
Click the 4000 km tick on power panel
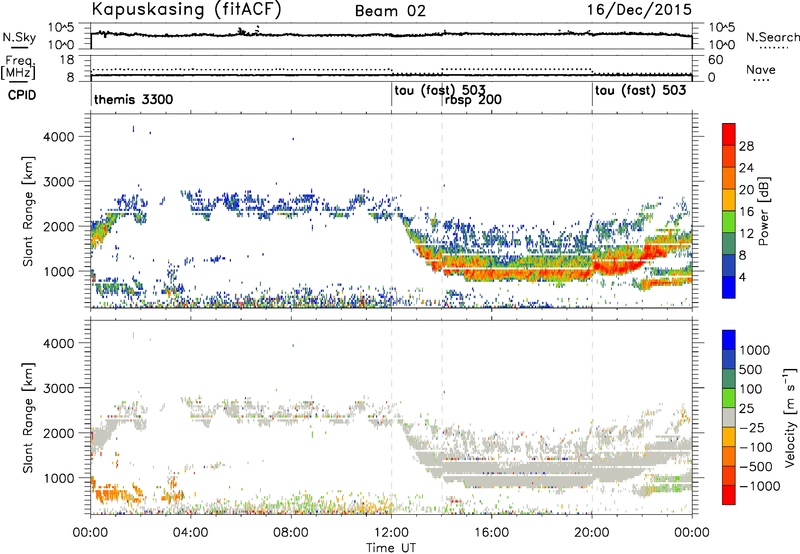tap(58, 137)
